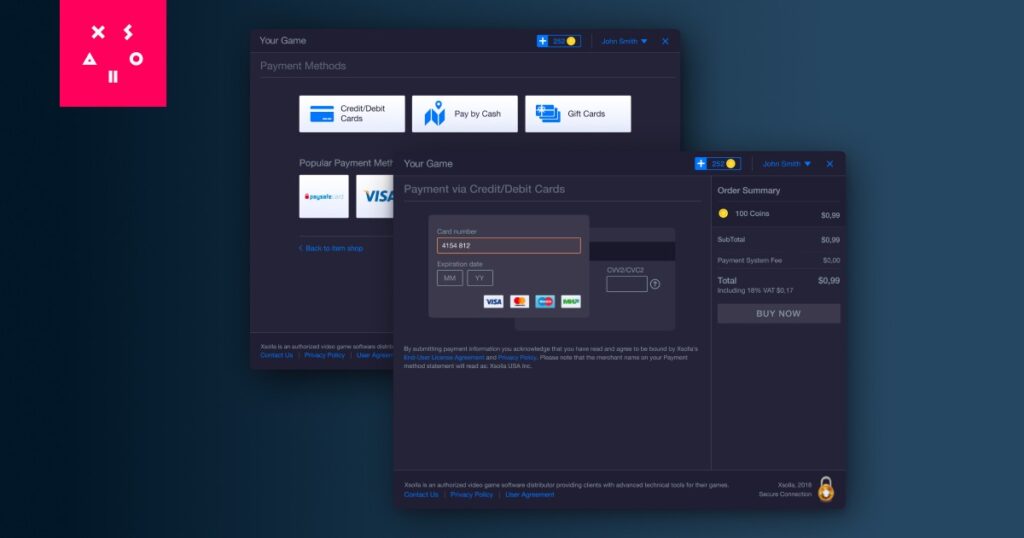Click the MM expiration month field
Viewport: 1024px width, 538px height.
pos(450,278)
